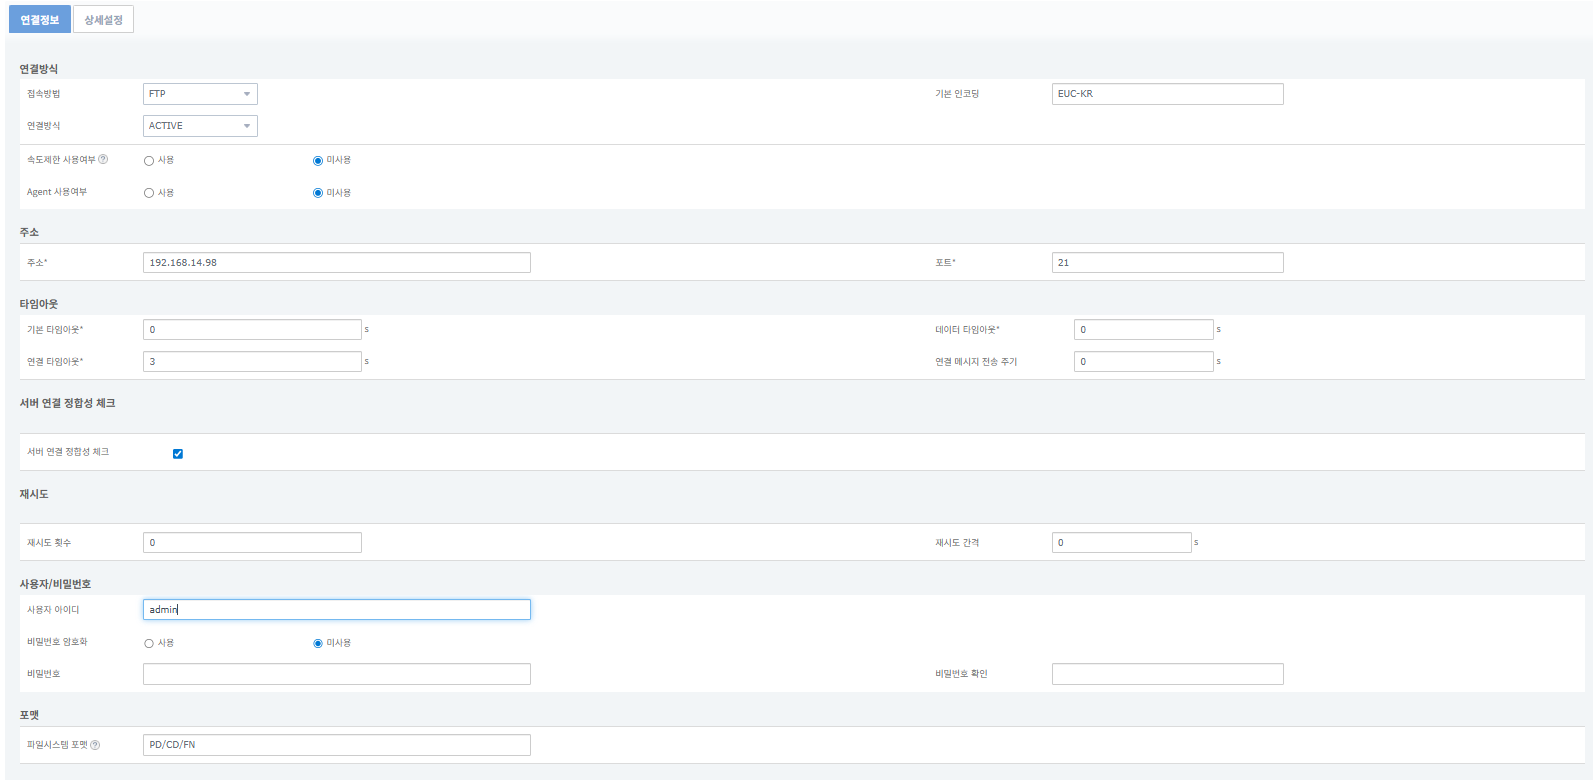Click the 데이터 타임아웃 input field
The height and width of the screenshot is (780, 1593).
click(1143, 330)
